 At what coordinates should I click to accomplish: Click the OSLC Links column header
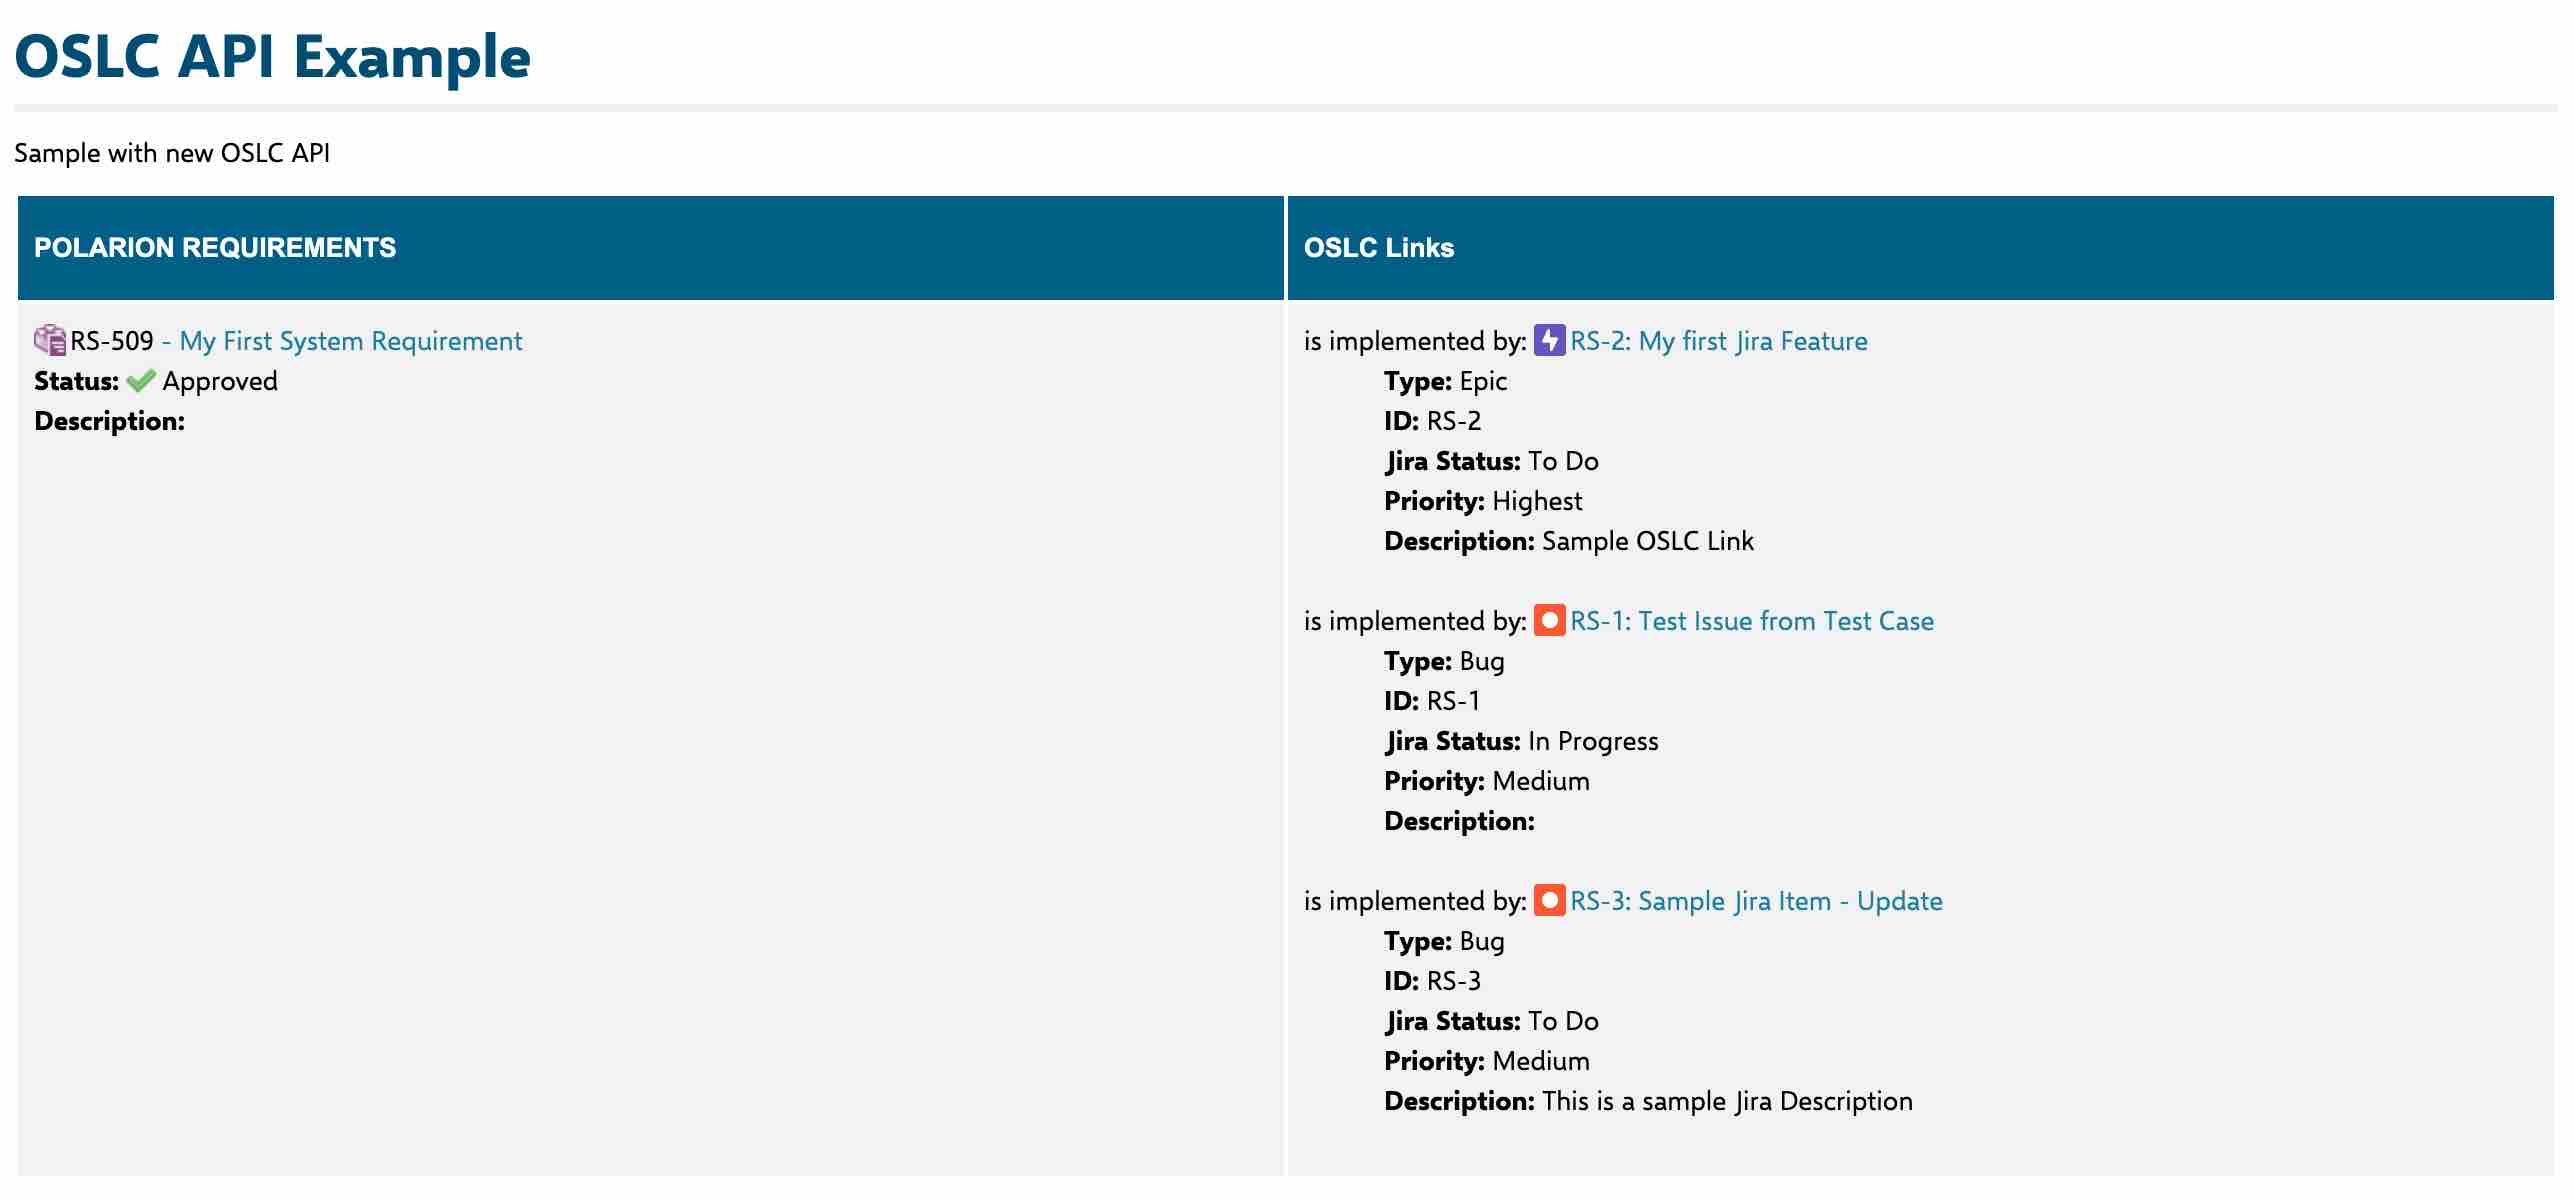tap(1378, 248)
